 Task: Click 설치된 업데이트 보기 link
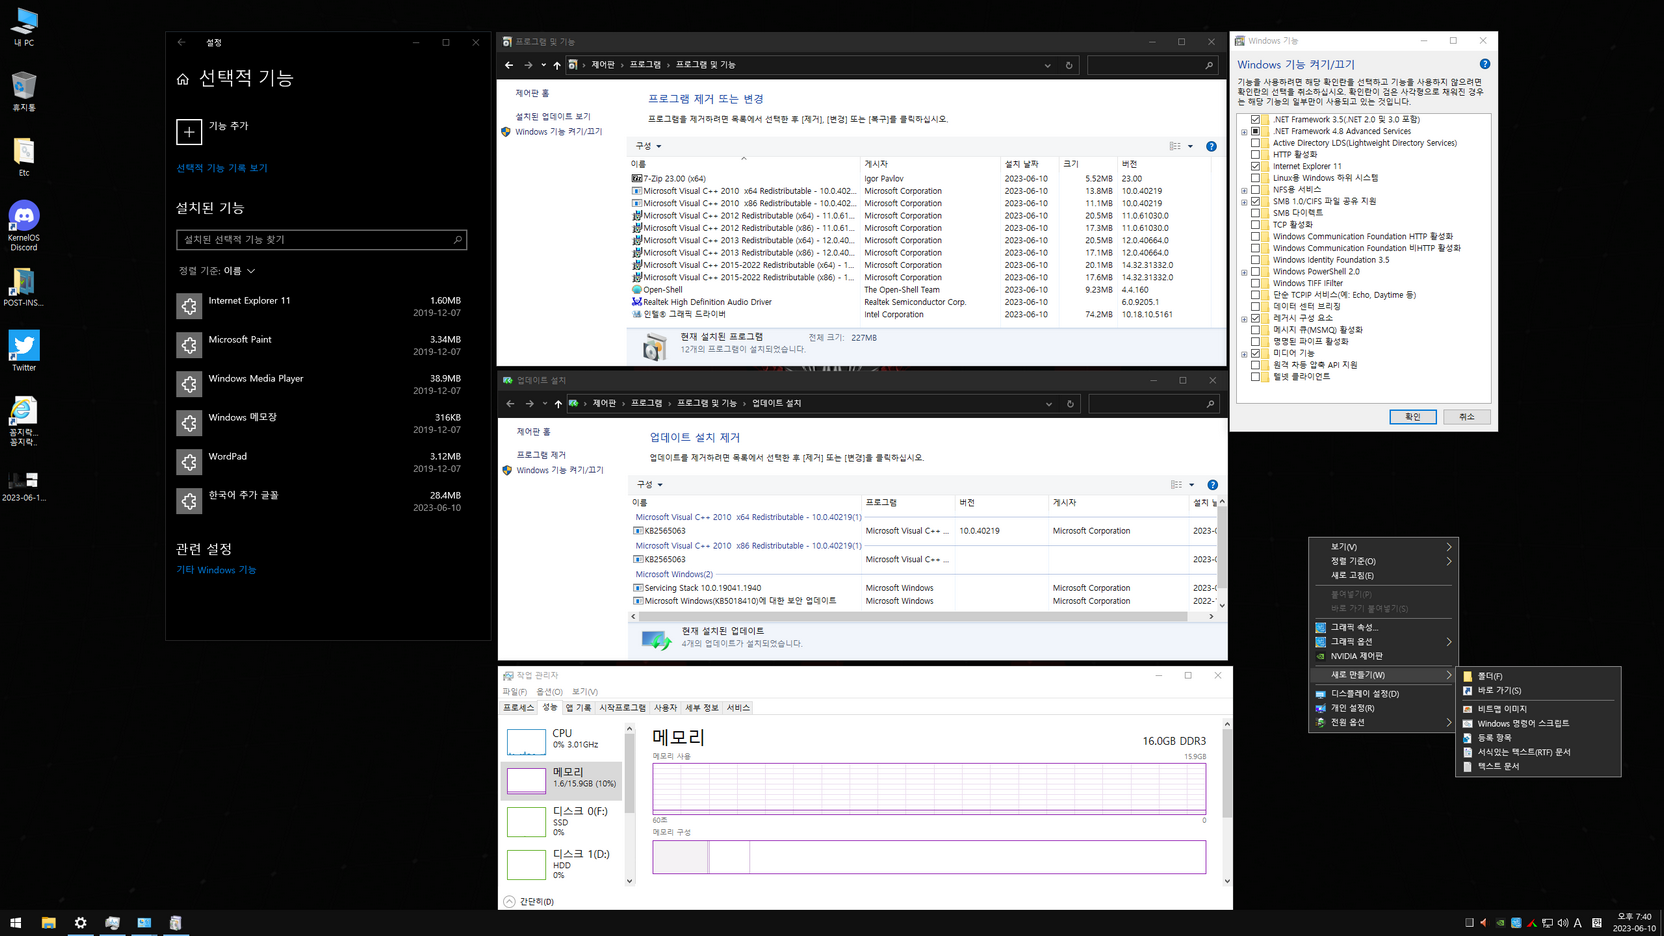552,117
